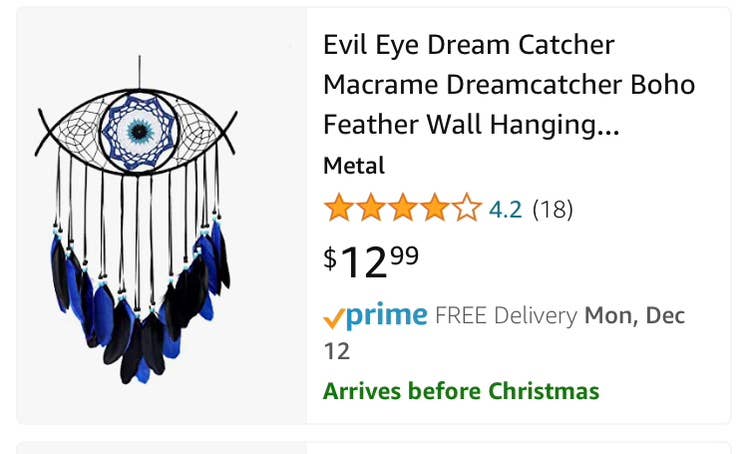Screen dimensions: 748x454
Task: Click the orange Prime checkmark icon
Action: (333, 318)
